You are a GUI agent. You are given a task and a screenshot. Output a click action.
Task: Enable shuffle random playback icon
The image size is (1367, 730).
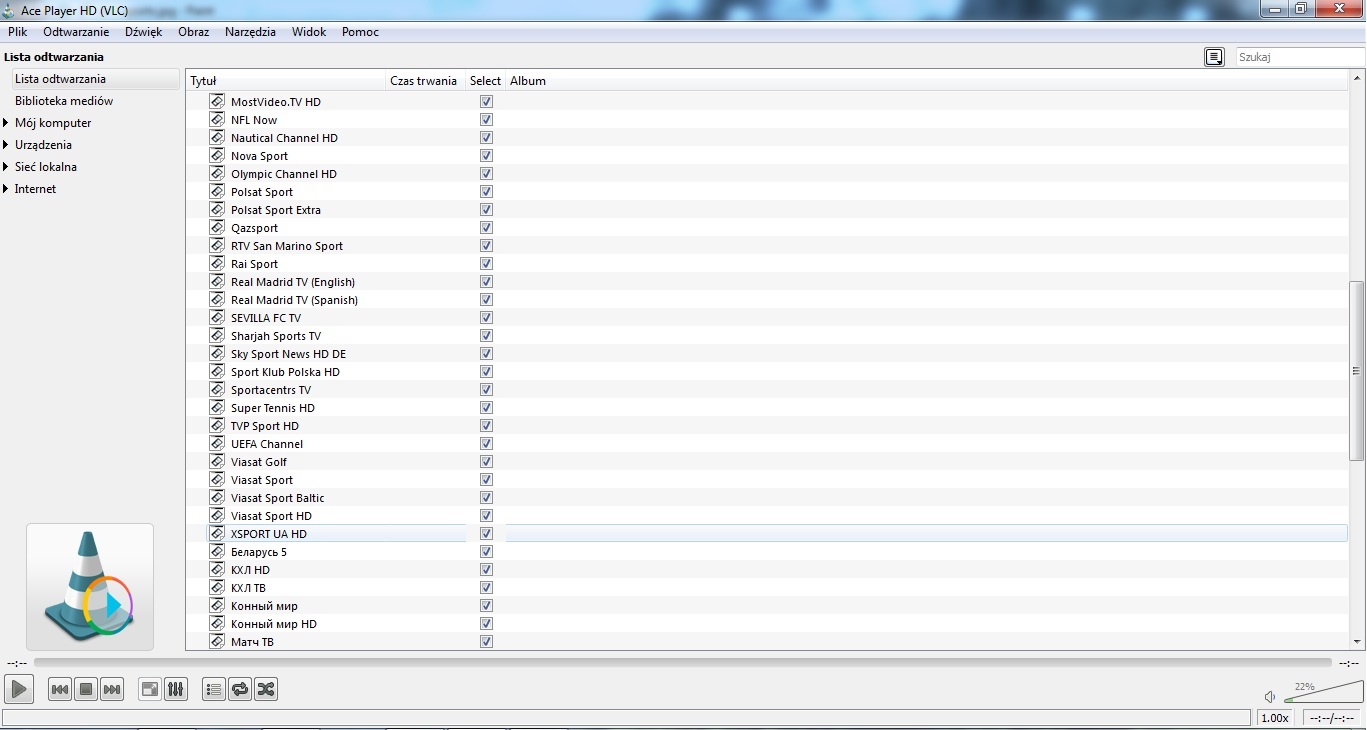click(266, 689)
